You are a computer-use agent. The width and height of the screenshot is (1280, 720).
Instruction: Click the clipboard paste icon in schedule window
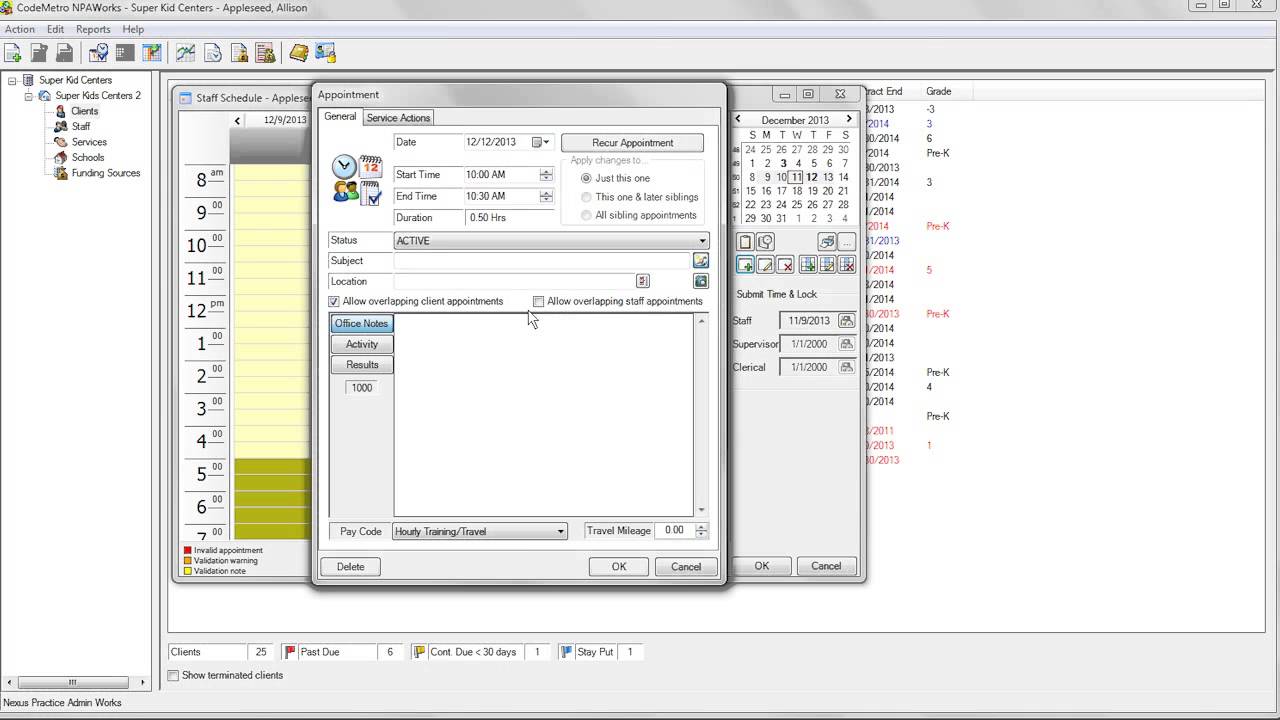click(x=745, y=242)
